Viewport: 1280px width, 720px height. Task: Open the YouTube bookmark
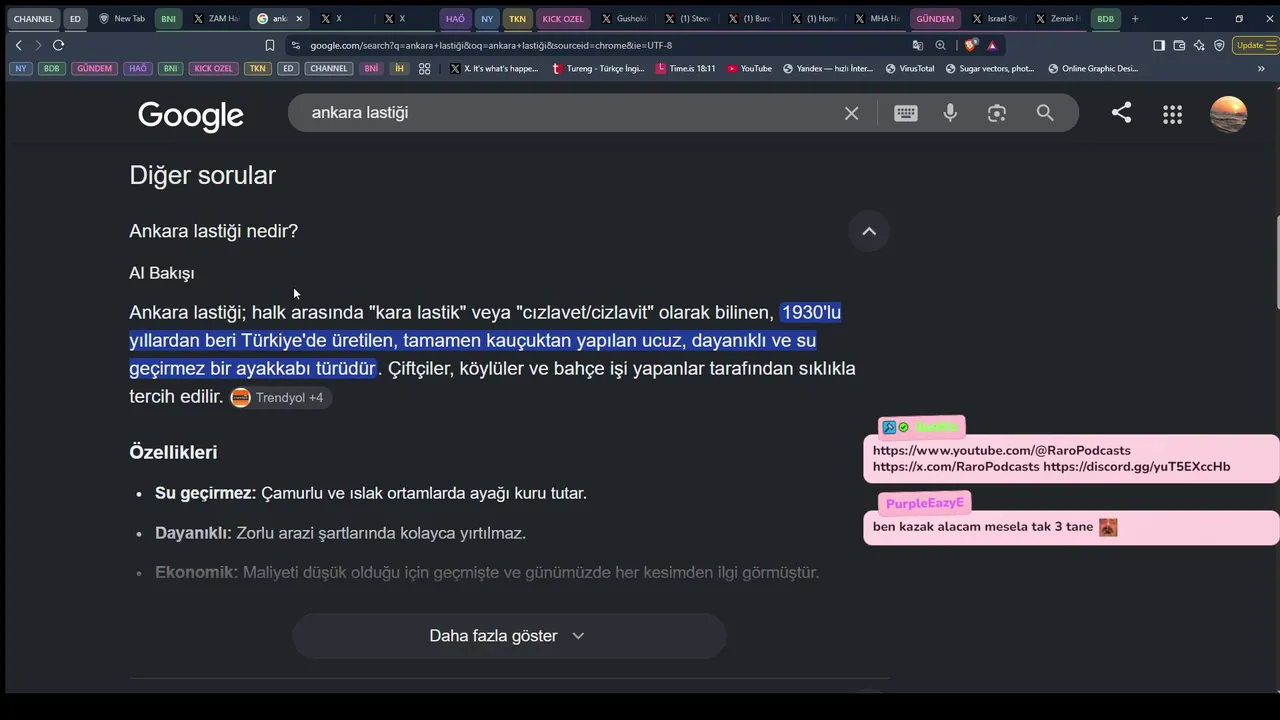(749, 68)
